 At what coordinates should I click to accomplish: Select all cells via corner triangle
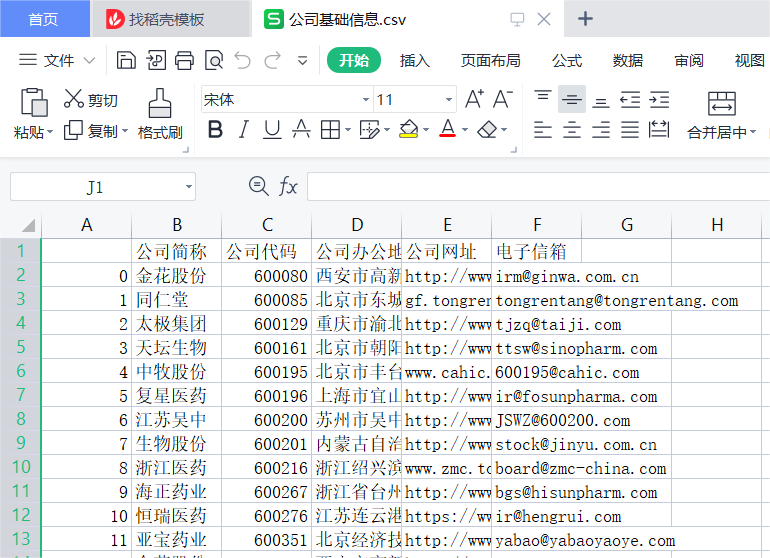click(28, 225)
